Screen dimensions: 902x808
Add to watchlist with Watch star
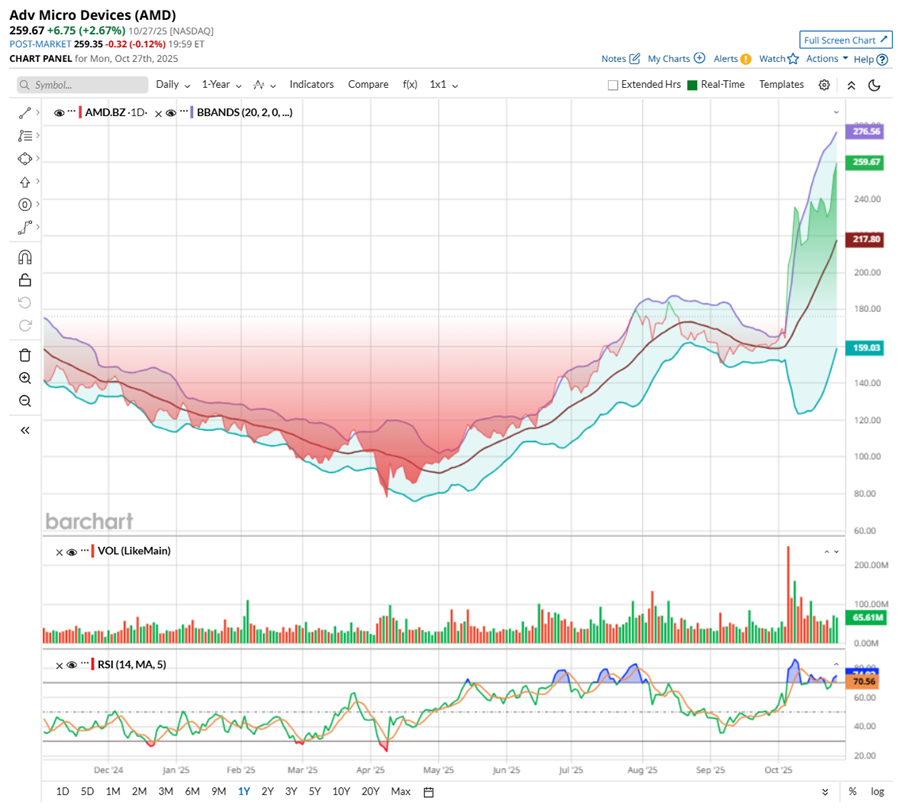[779, 59]
